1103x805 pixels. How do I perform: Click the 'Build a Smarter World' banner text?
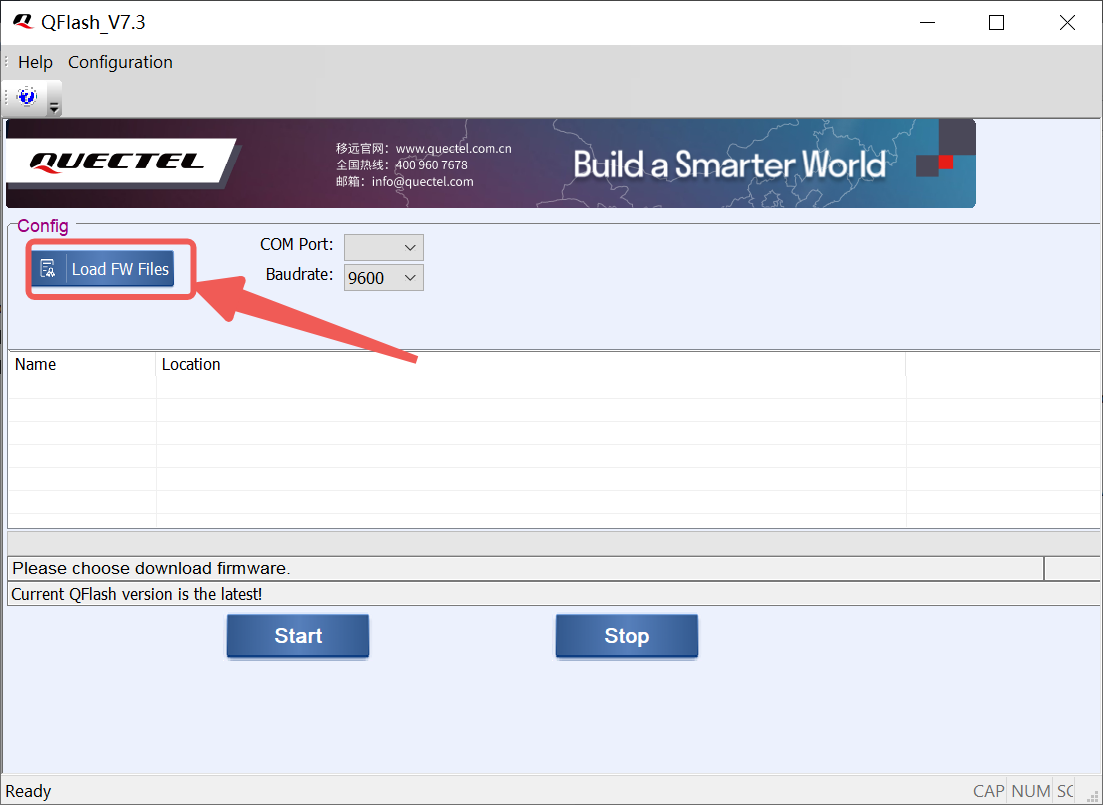pos(730,164)
